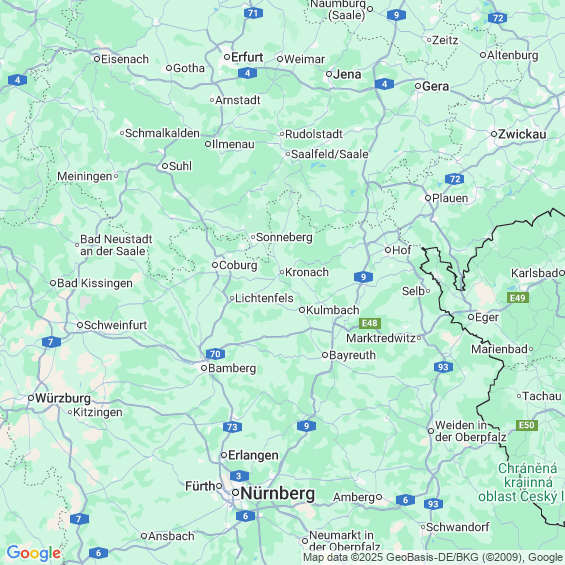Click the A93 shield south of Marktredwitz
Screen dimensions: 565x565
(443, 367)
